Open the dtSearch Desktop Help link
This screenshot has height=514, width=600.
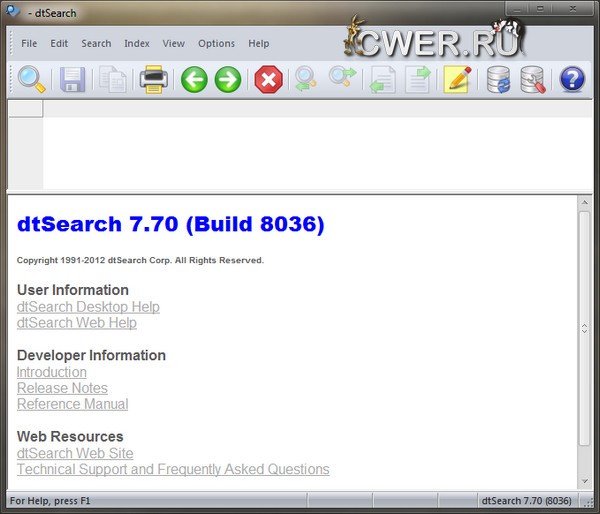[x=88, y=307]
